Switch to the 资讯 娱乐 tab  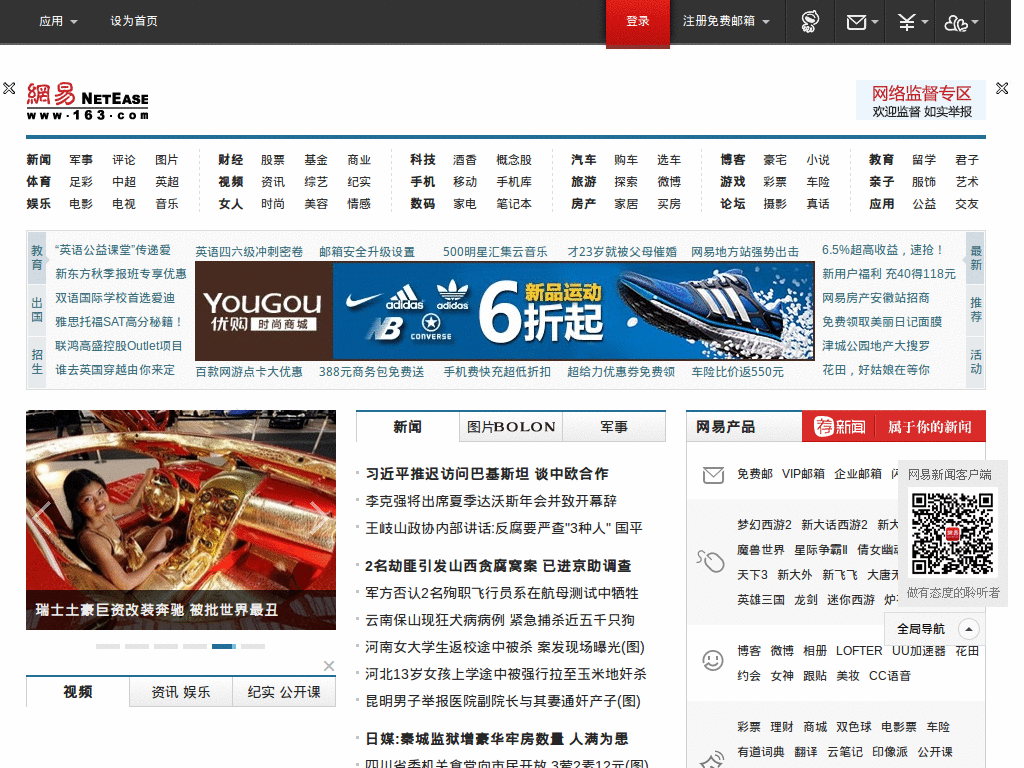pos(181,692)
